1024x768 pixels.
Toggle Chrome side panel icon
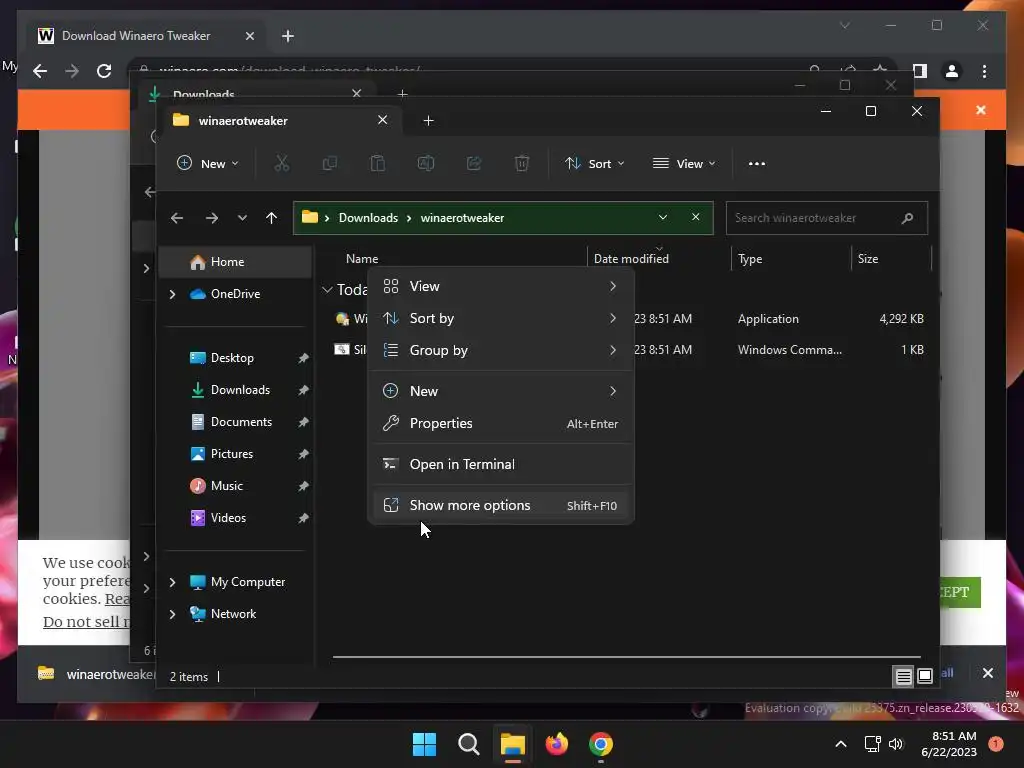click(920, 71)
